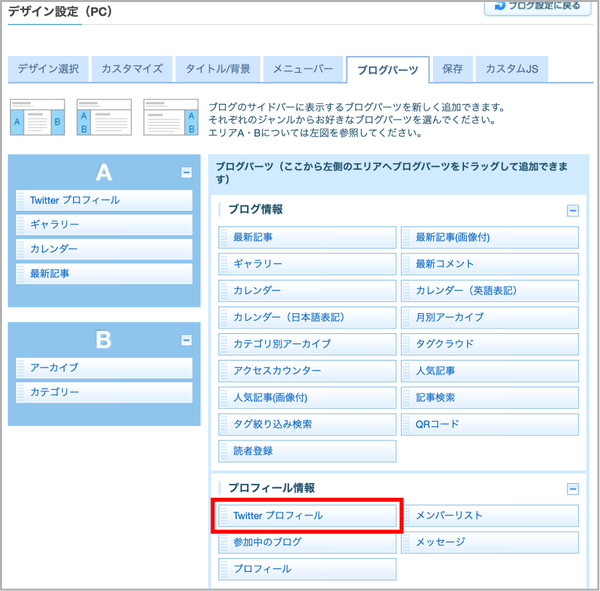
Task: Click the 最新コメント blog part
Action: [x=490, y=264]
